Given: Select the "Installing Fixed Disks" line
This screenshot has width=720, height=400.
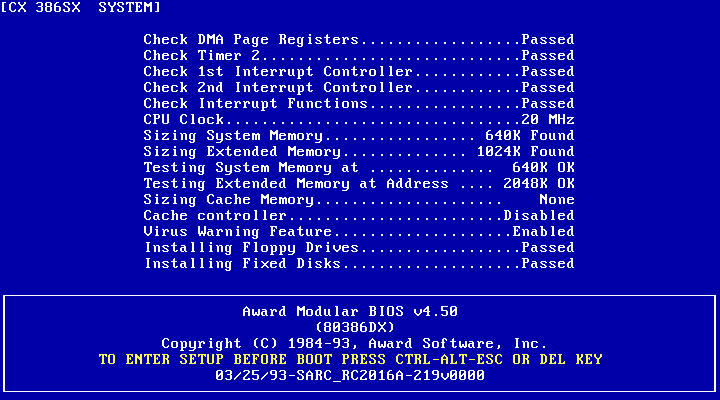Looking at the screenshot, I should coord(359,264).
